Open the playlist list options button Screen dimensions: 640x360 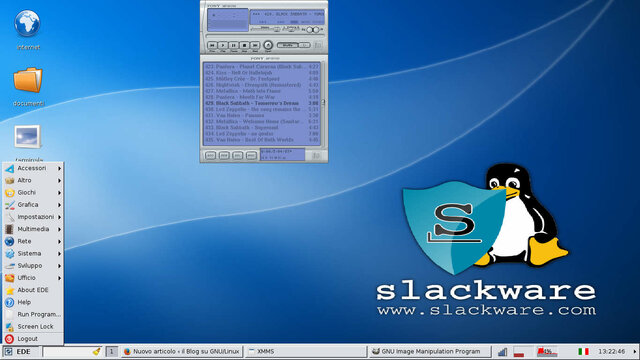[x=316, y=156]
